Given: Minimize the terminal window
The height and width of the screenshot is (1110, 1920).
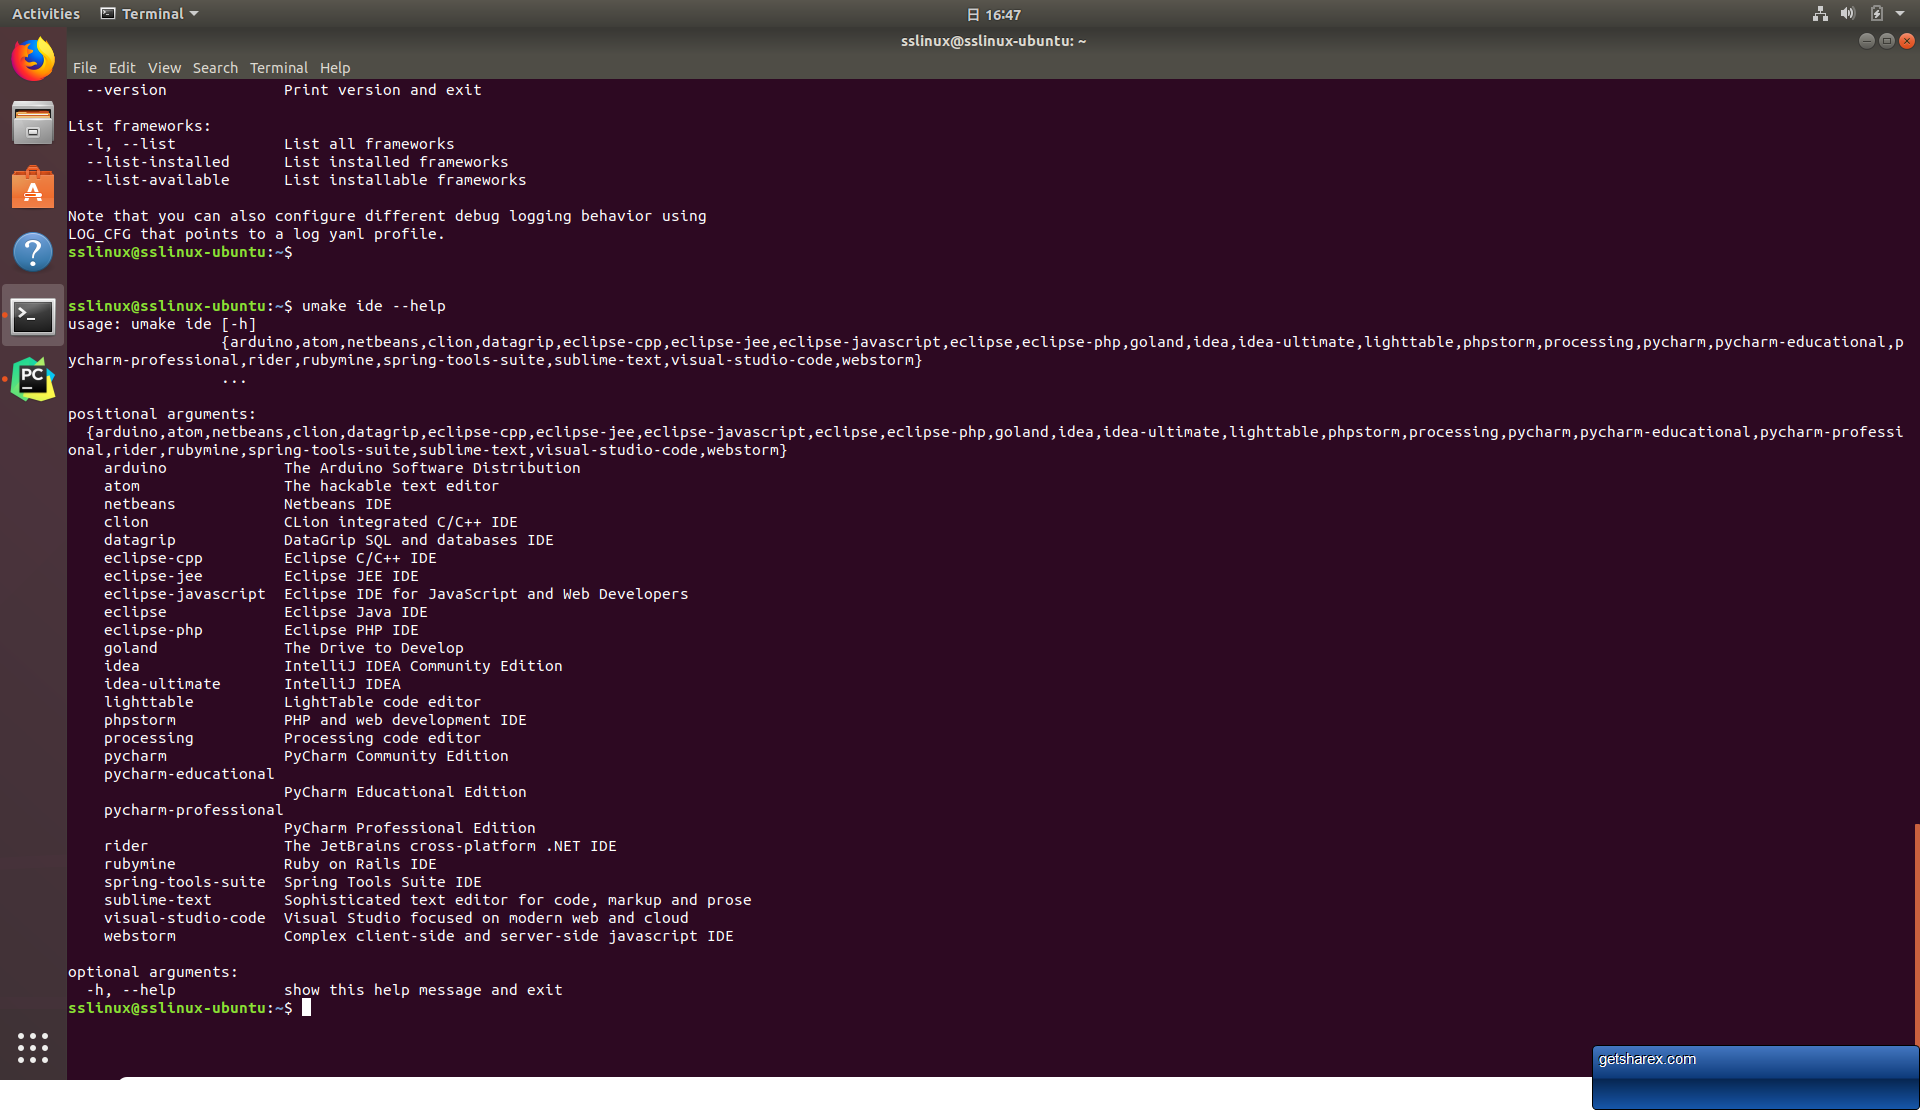Looking at the screenshot, I should (1866, 41).
